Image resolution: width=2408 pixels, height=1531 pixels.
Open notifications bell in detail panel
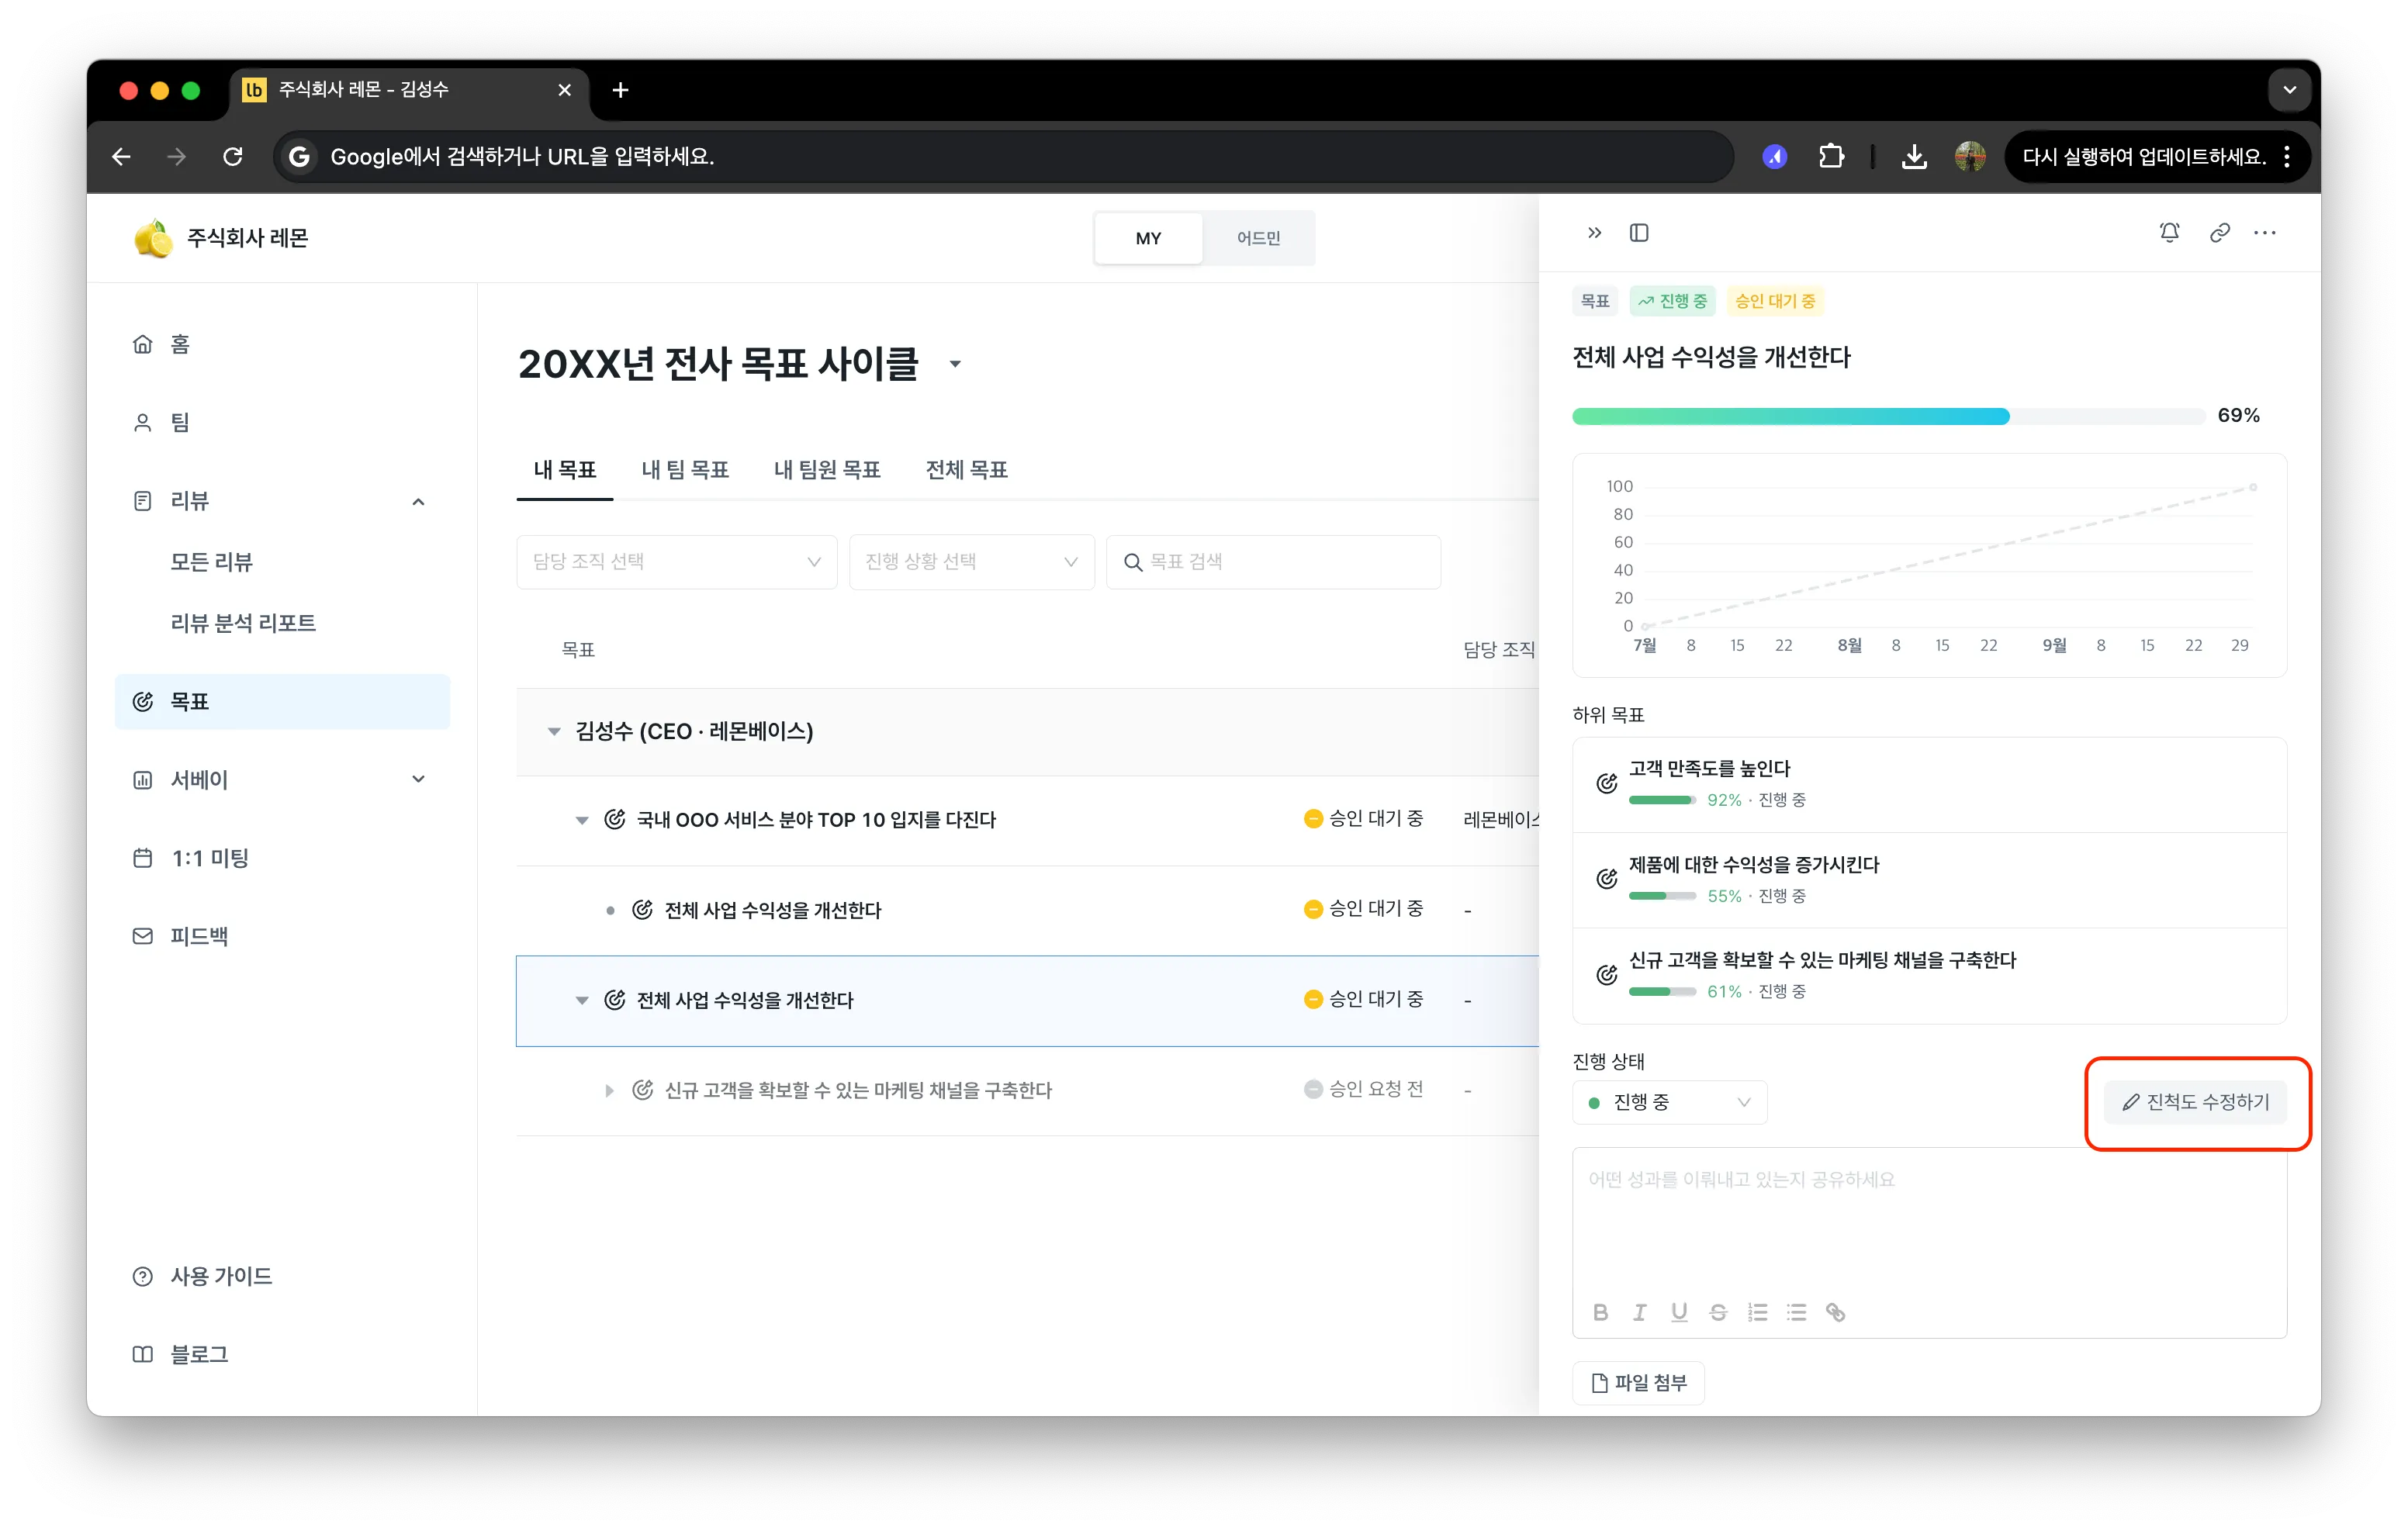(x=2169, y=233)
